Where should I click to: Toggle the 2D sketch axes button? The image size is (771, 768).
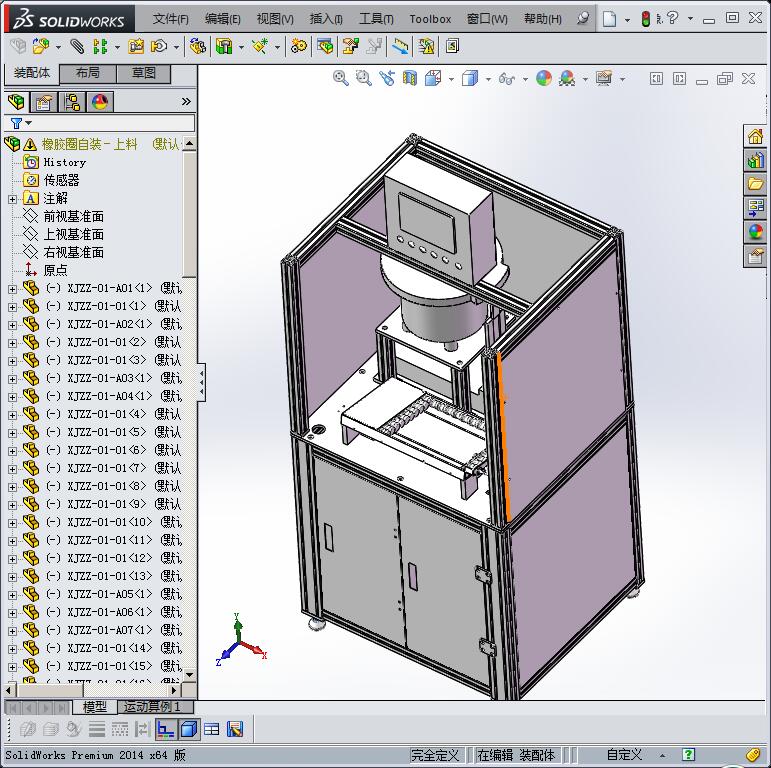(x=165, y=729)
